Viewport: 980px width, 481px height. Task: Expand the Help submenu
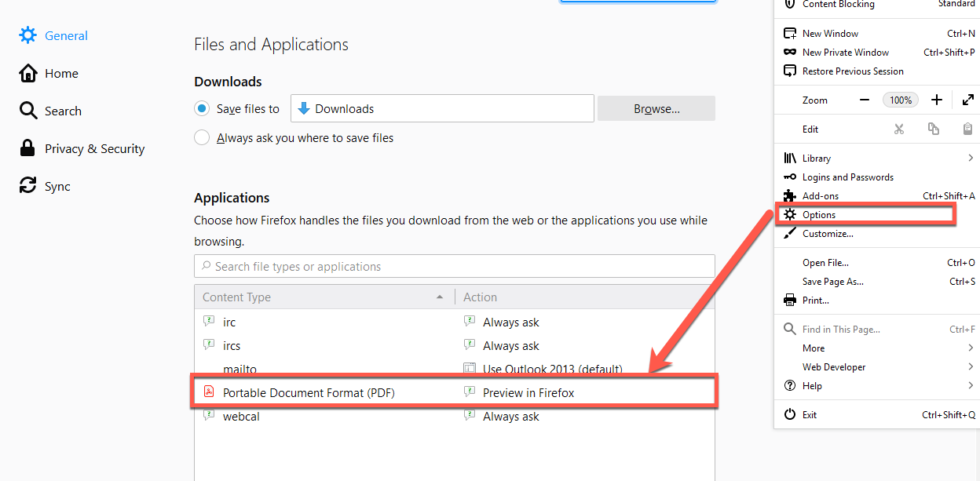877,386
